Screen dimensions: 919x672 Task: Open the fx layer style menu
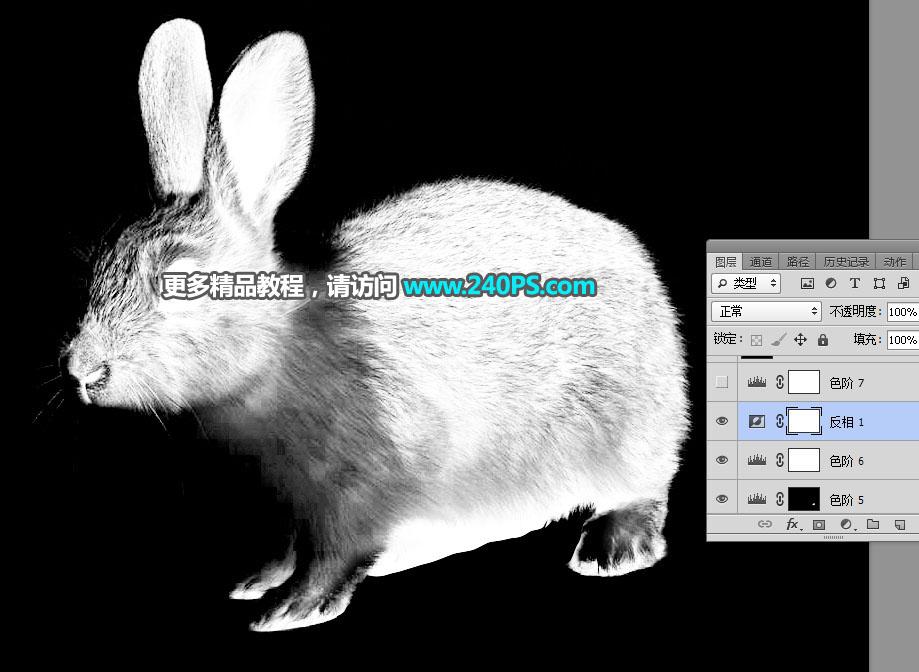pyautogui.click(x=793, y=524)
